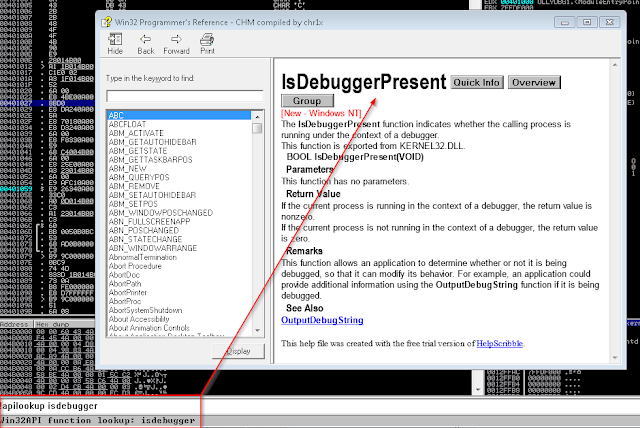Select ABM_GETAUTOHIDEBAR entry
Viewport: 640px width, 428px height.
click(152, 142)
